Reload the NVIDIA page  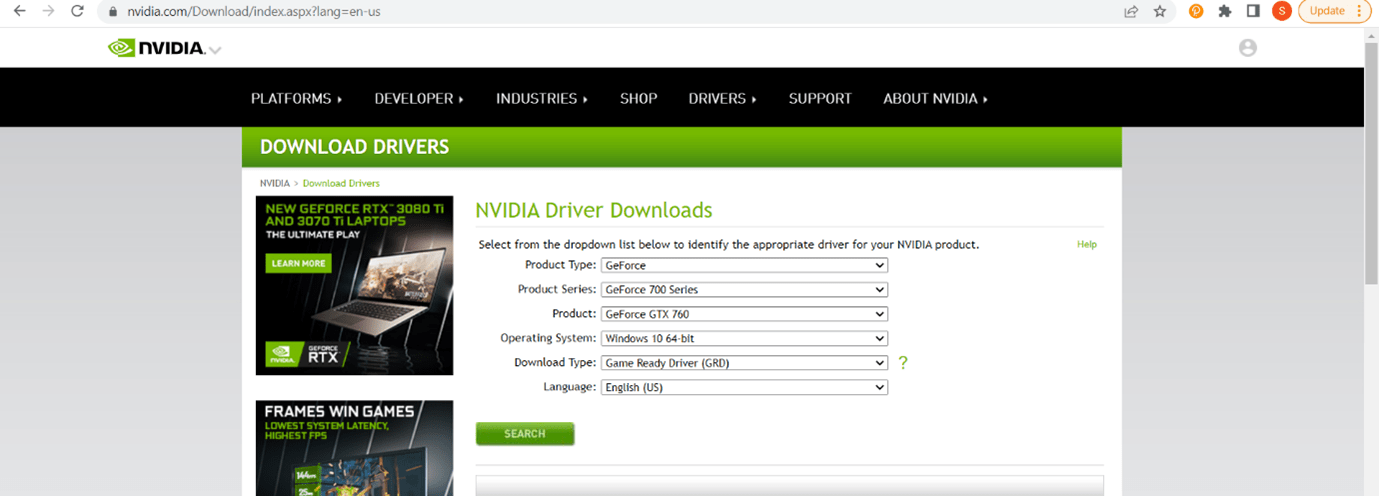coord(77,11)
